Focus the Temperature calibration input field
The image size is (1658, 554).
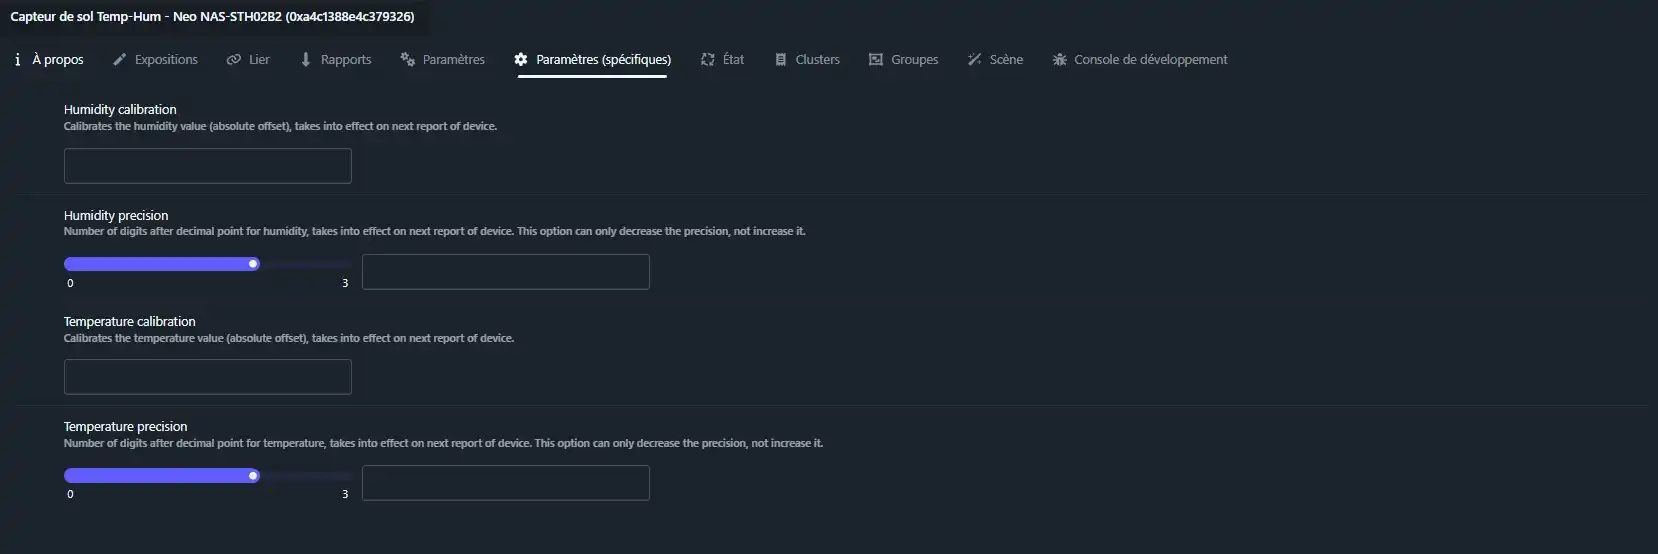[208, 377]
